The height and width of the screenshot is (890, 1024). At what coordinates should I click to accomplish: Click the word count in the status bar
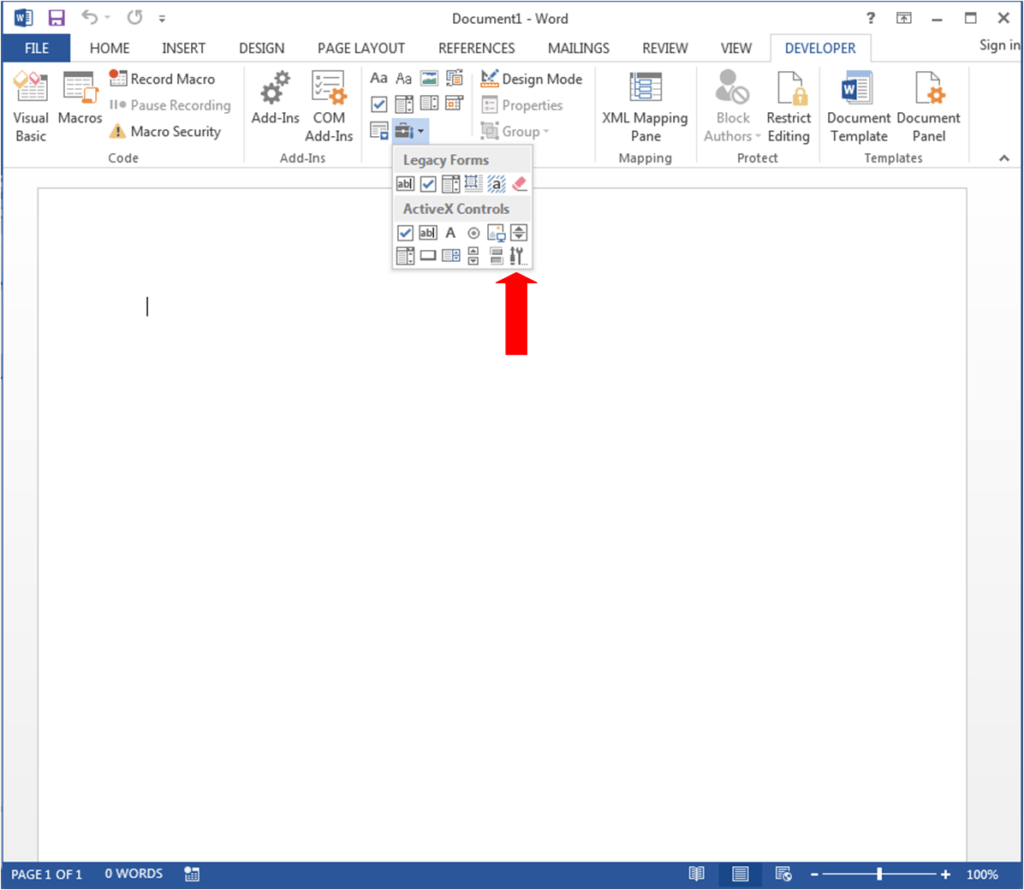pos(133,873)
